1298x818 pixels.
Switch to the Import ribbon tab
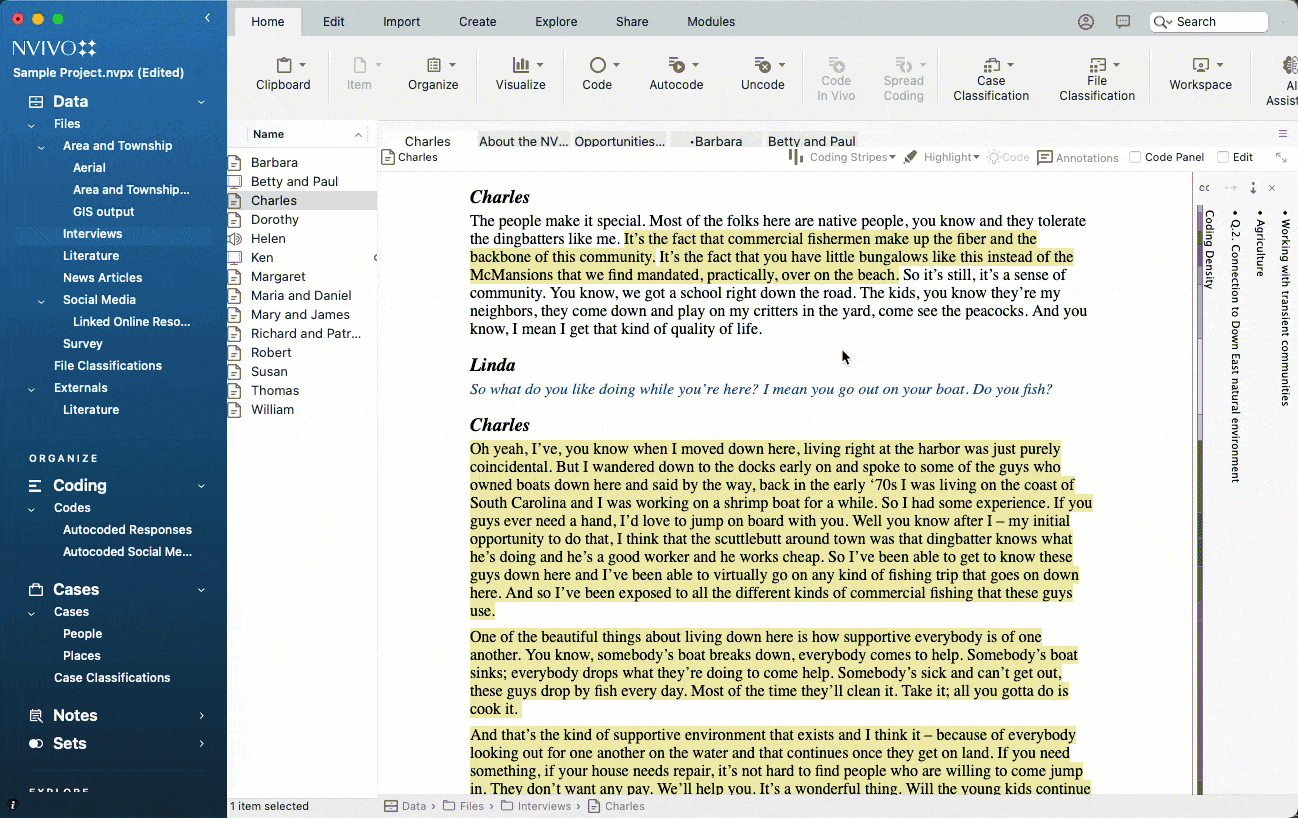point(401,21)
